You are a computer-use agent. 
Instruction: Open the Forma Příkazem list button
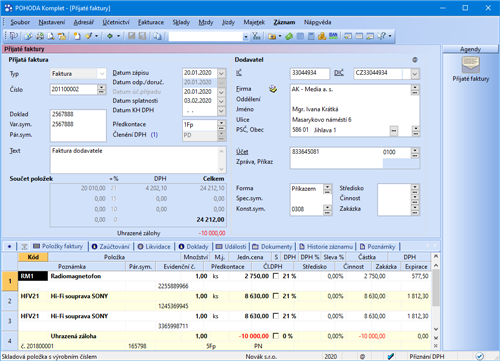click(x=327, y=189)
